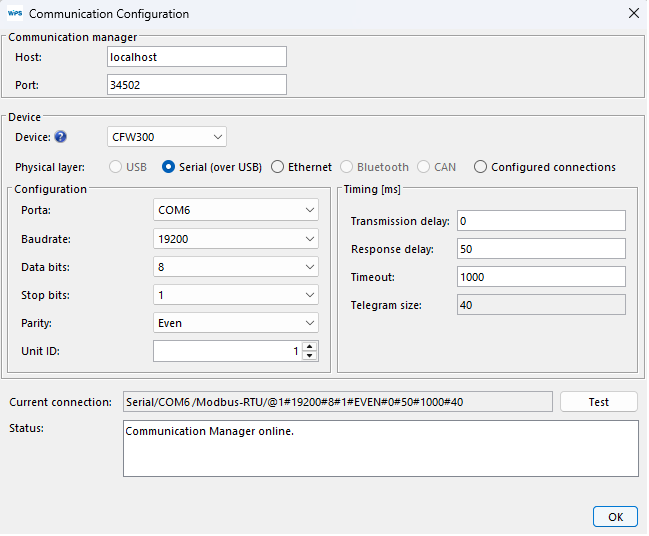Decrease Unit ID with down arrow
This screenshot has width=649, height=536.
coord(309,355)
